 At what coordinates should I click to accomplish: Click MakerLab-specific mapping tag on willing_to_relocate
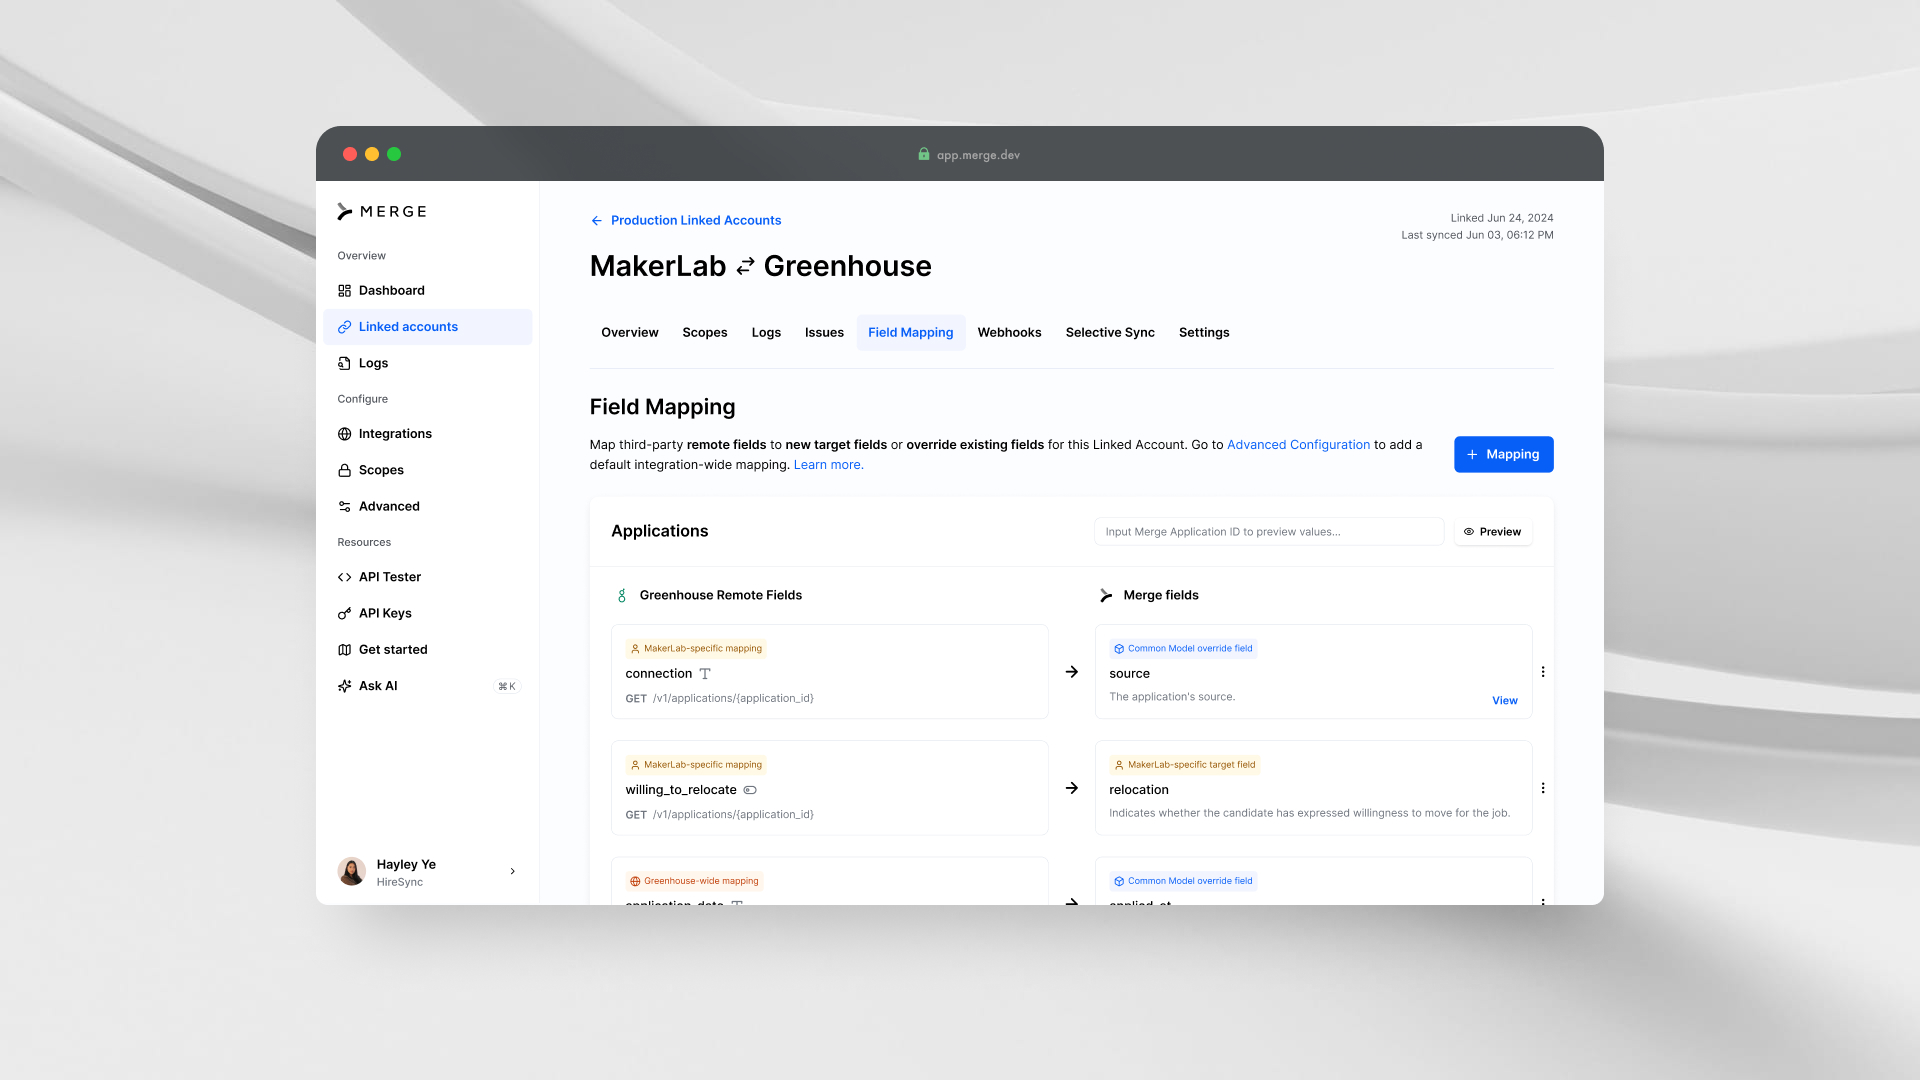tap(696, 765)
